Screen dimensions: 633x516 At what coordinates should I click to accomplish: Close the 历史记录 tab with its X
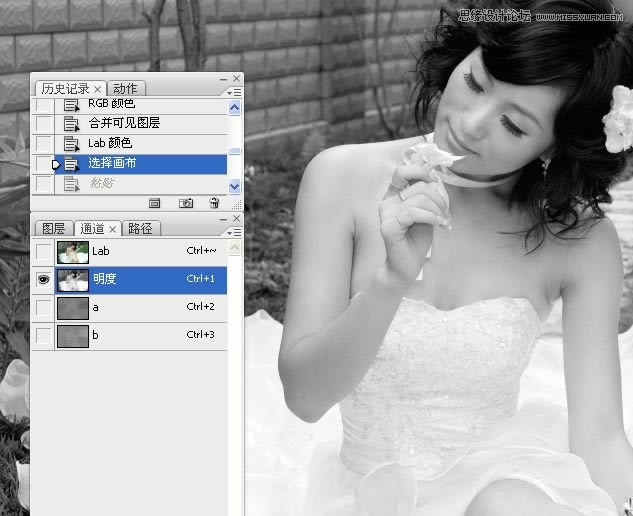tap(97, 89)
